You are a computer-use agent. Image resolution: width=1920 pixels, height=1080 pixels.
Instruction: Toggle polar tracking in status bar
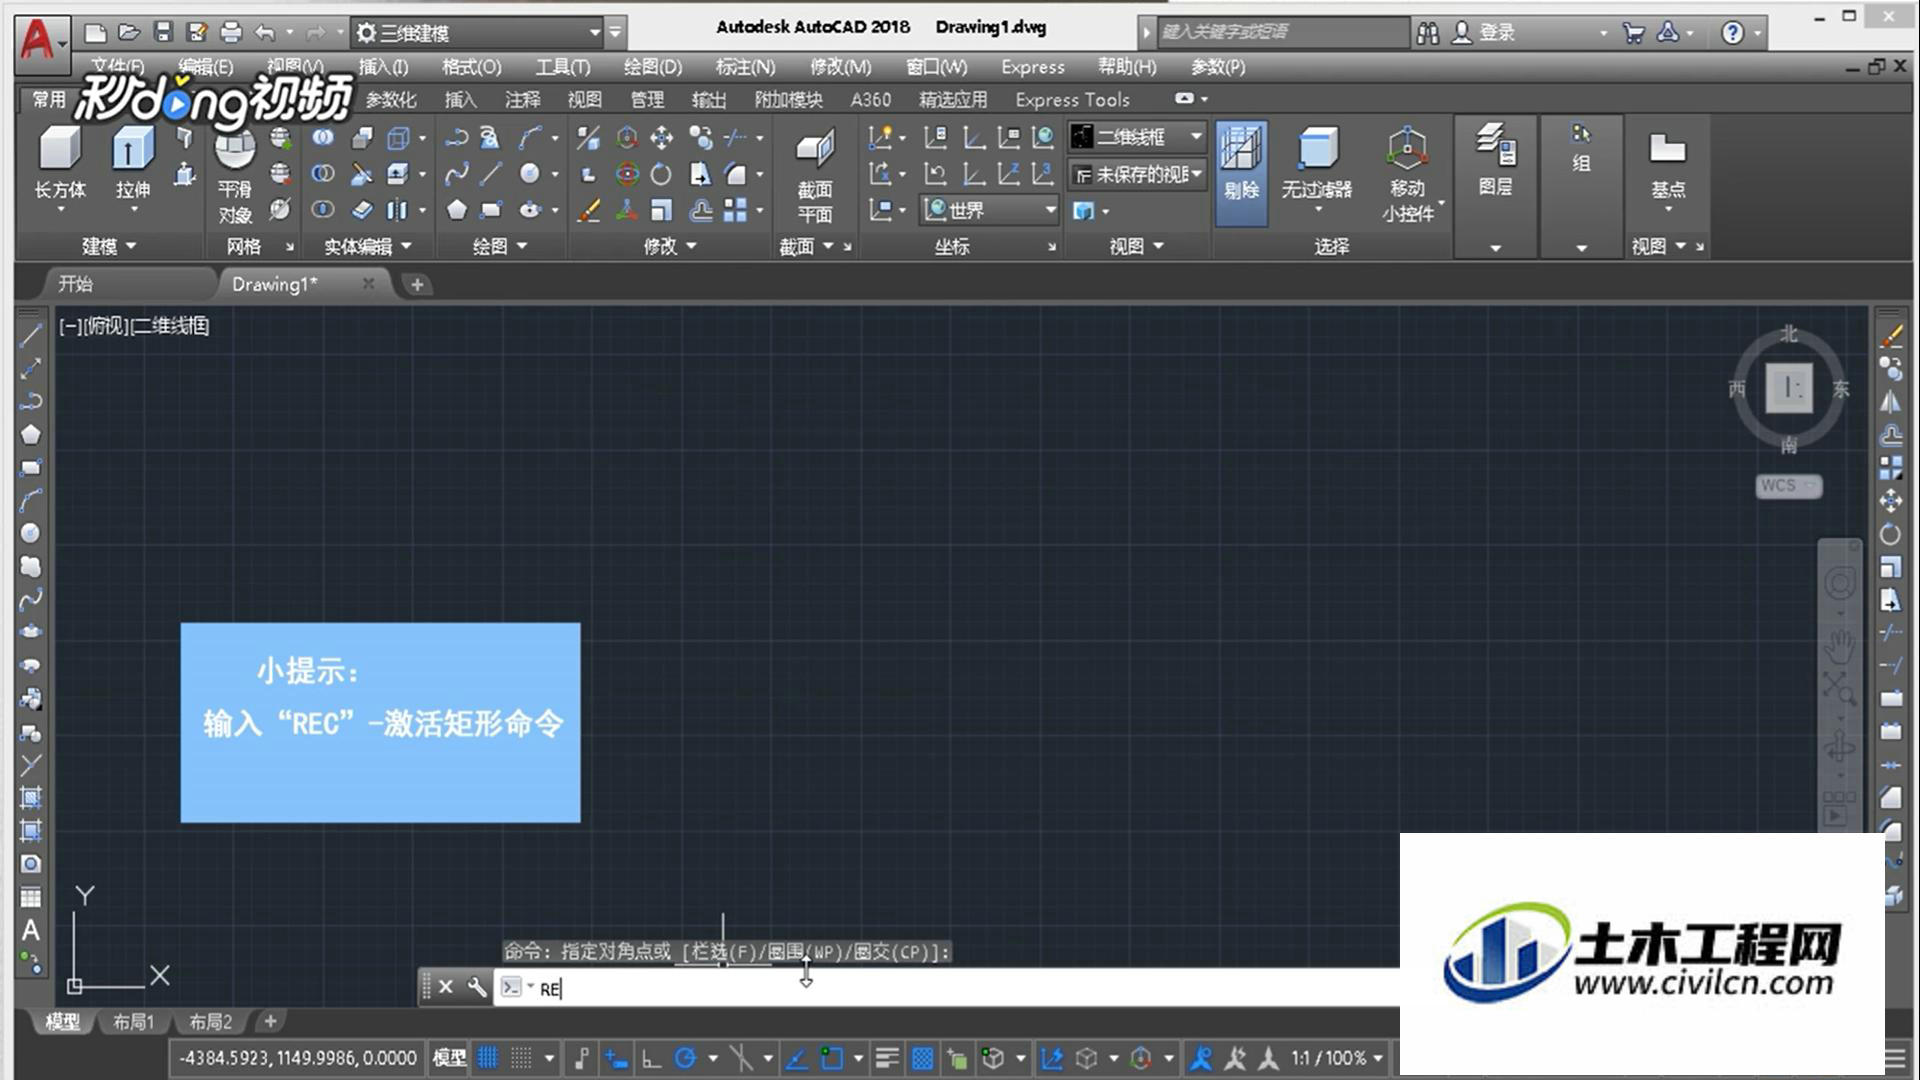click(x=685, y=1057)
